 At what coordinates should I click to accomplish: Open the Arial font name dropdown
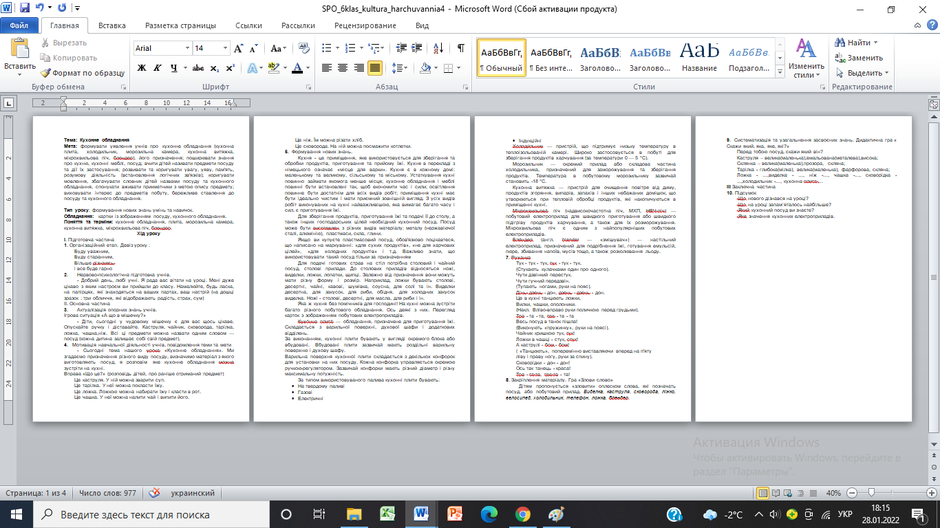(188, 48)
